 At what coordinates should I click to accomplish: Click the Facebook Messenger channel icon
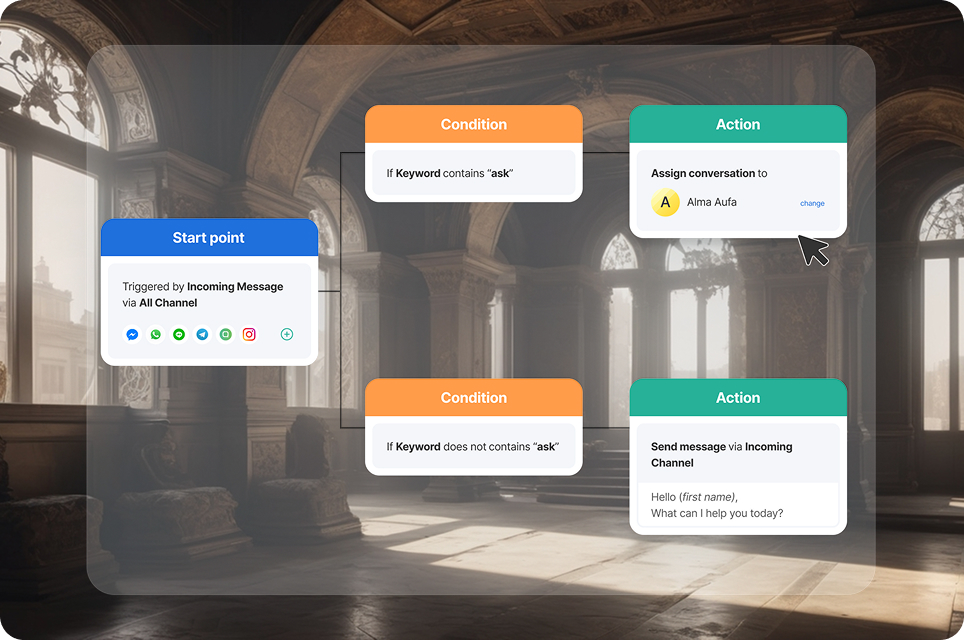[x=132, y=335]
